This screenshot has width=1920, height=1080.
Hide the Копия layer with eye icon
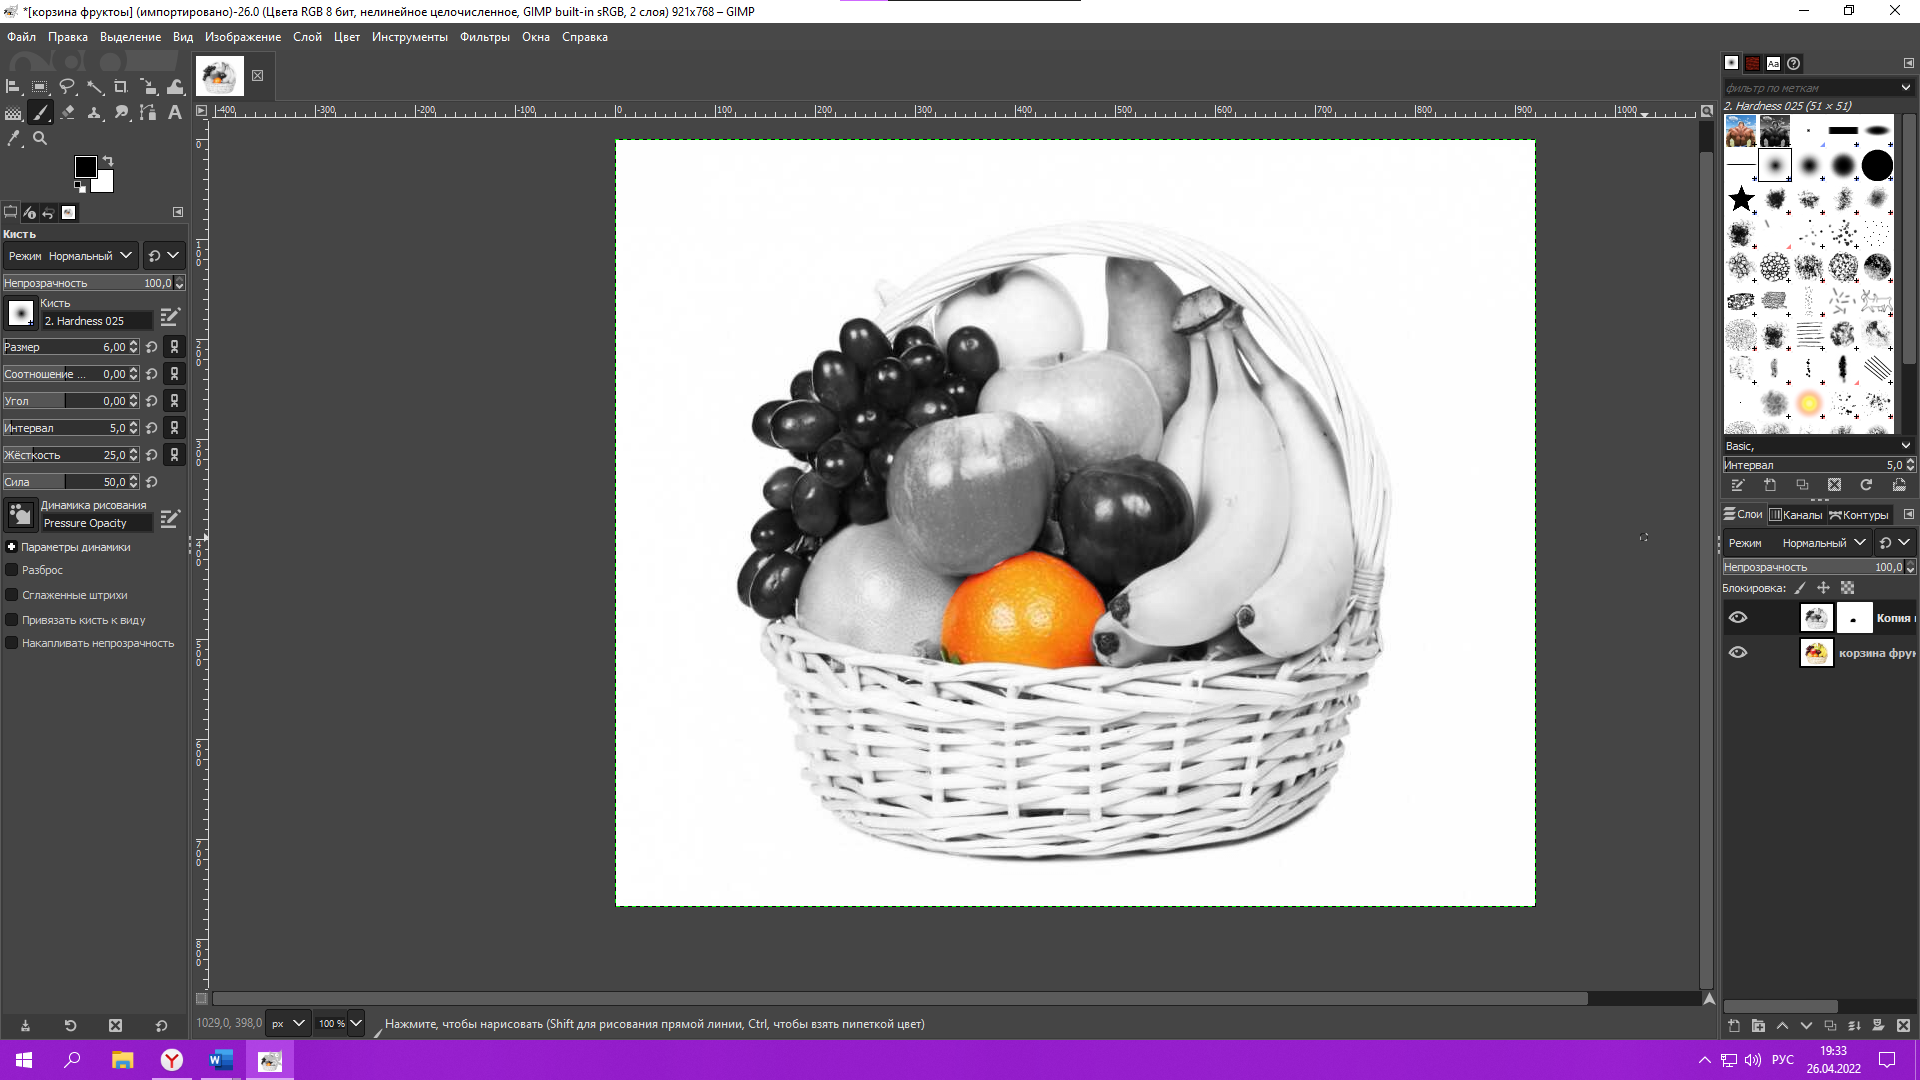[1738, 618]
